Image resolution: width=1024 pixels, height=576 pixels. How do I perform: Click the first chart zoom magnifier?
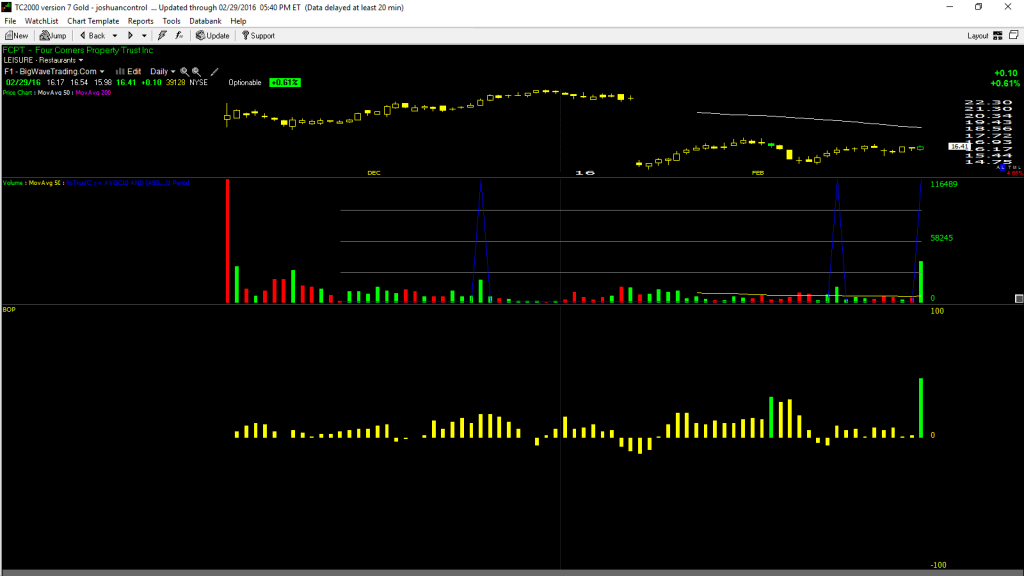pyautogui.click(x=185, y=71)
